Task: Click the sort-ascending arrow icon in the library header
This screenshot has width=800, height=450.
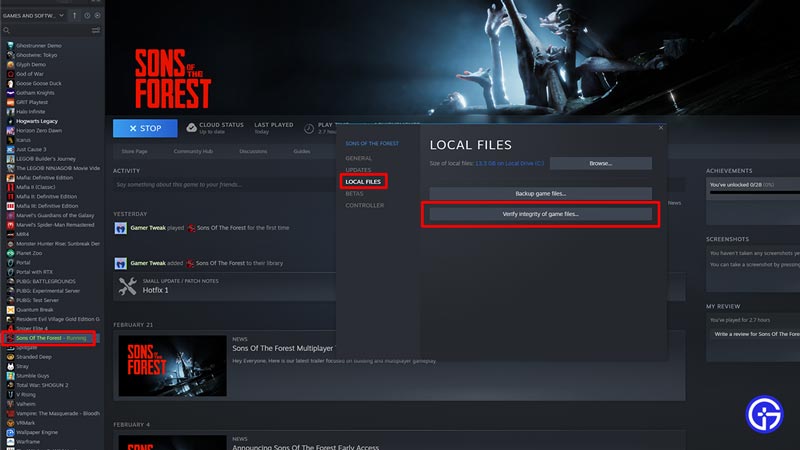Action: click(x=74, y=16)
